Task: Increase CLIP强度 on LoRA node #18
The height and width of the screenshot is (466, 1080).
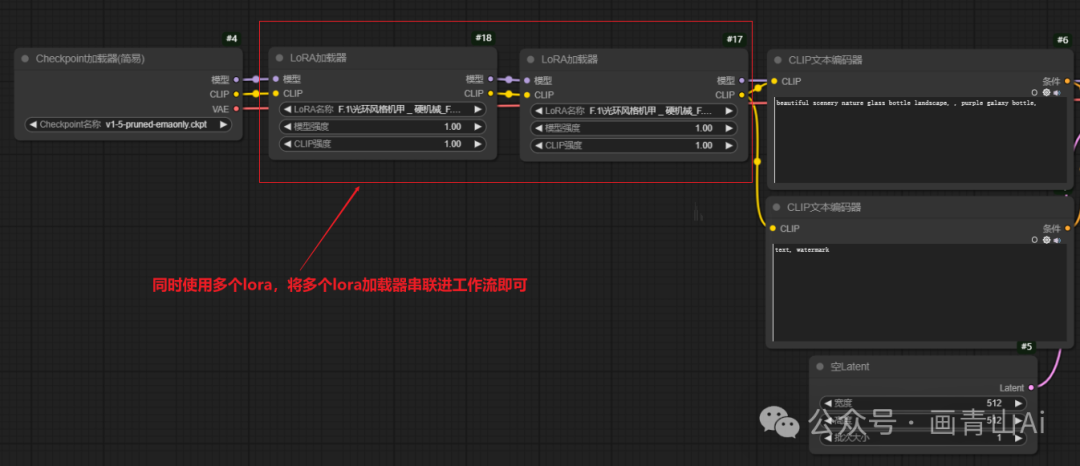Action: [x=477, y=144]
